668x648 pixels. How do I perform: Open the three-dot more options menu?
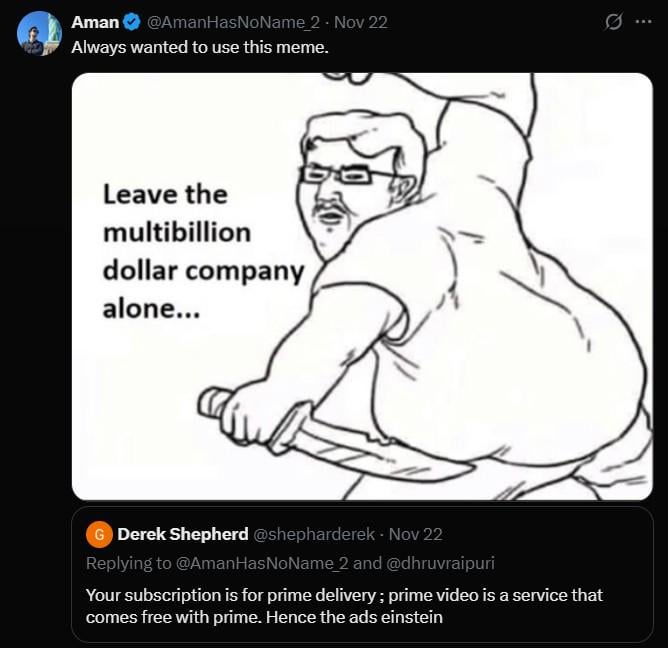[643, 22]
